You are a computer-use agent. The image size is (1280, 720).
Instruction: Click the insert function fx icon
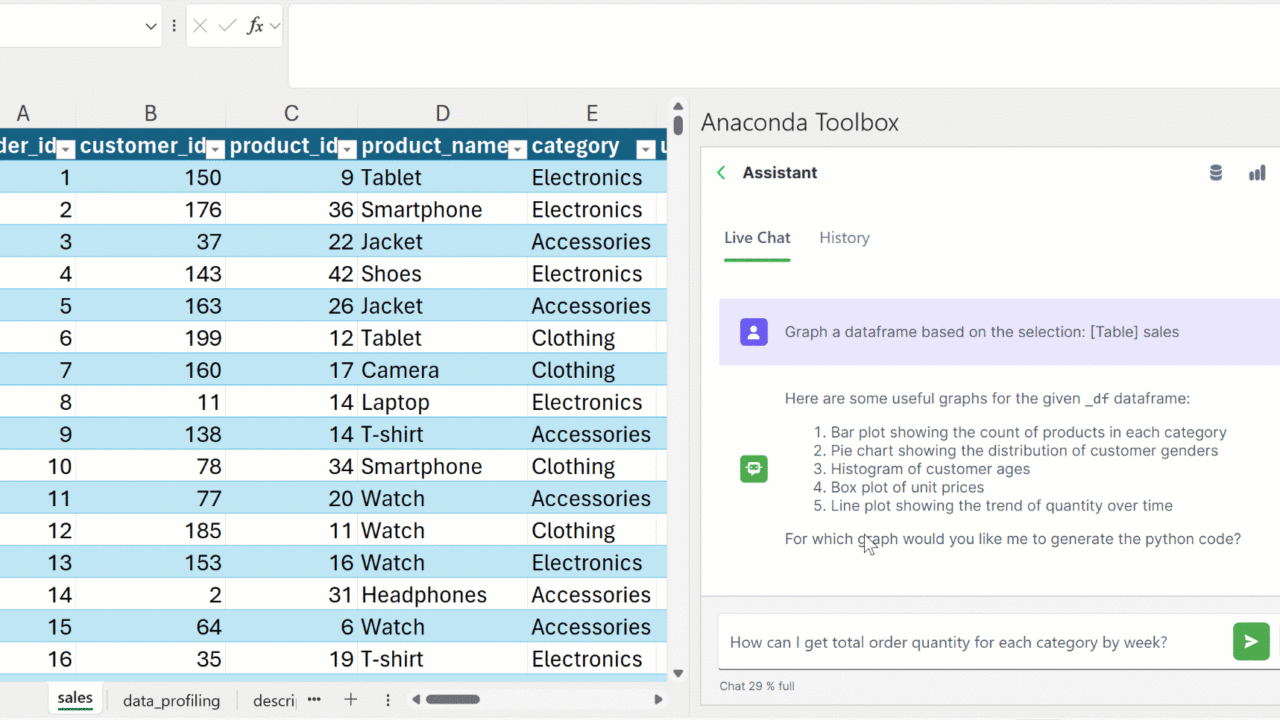256,26
